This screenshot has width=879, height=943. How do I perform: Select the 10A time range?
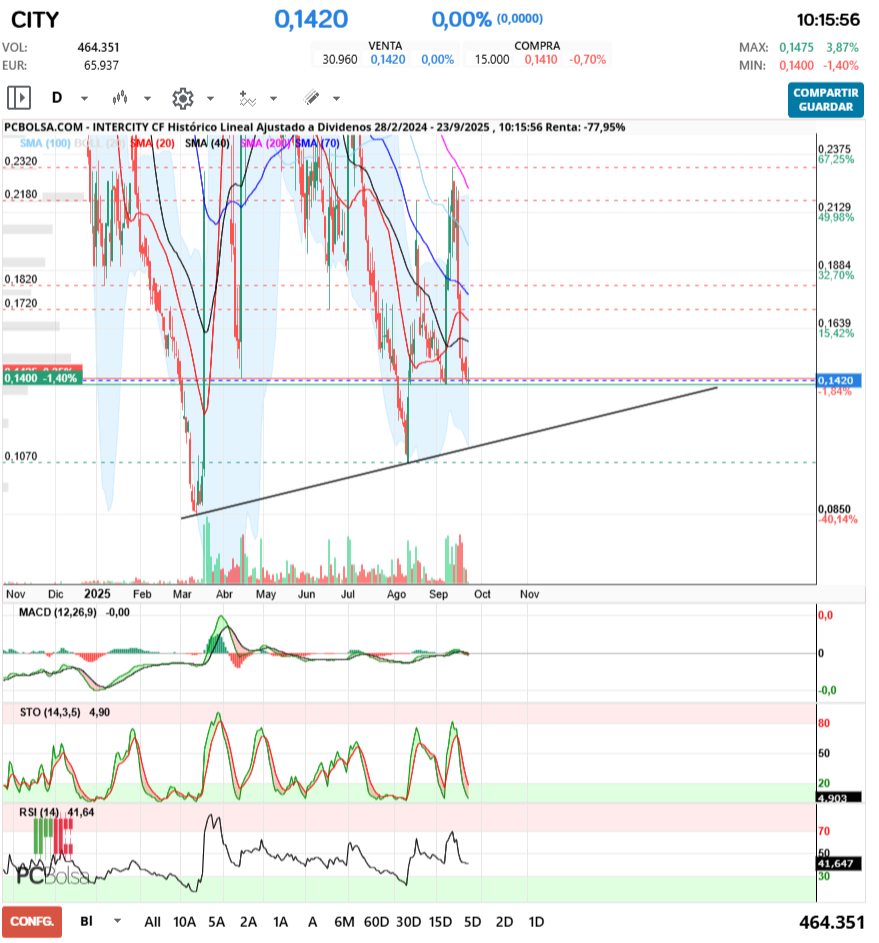click(185, 922)
